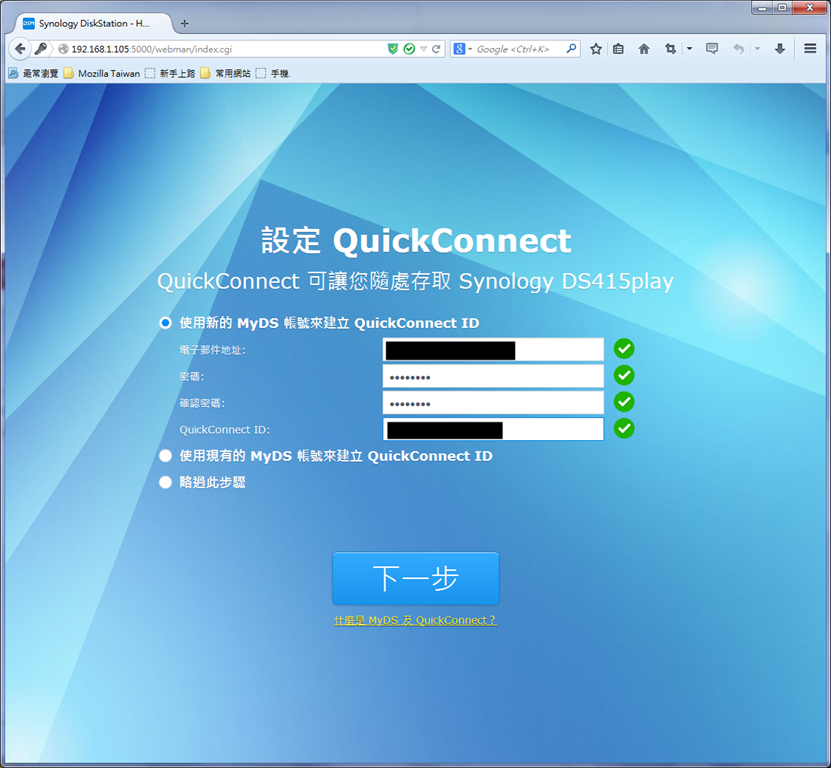Screen dimensions: 831x768
Task: Click the 下一步 next button
Action: click(416, 578)
